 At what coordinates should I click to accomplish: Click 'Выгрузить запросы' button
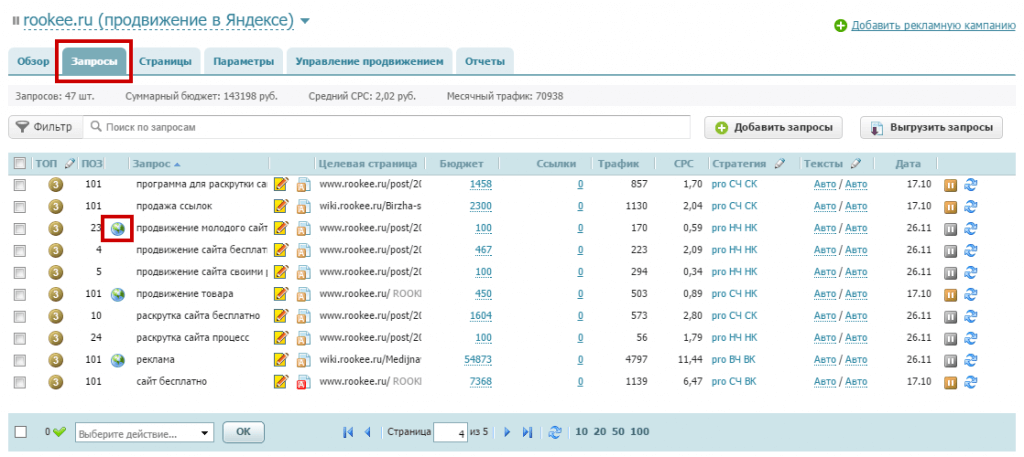(931, 128)
